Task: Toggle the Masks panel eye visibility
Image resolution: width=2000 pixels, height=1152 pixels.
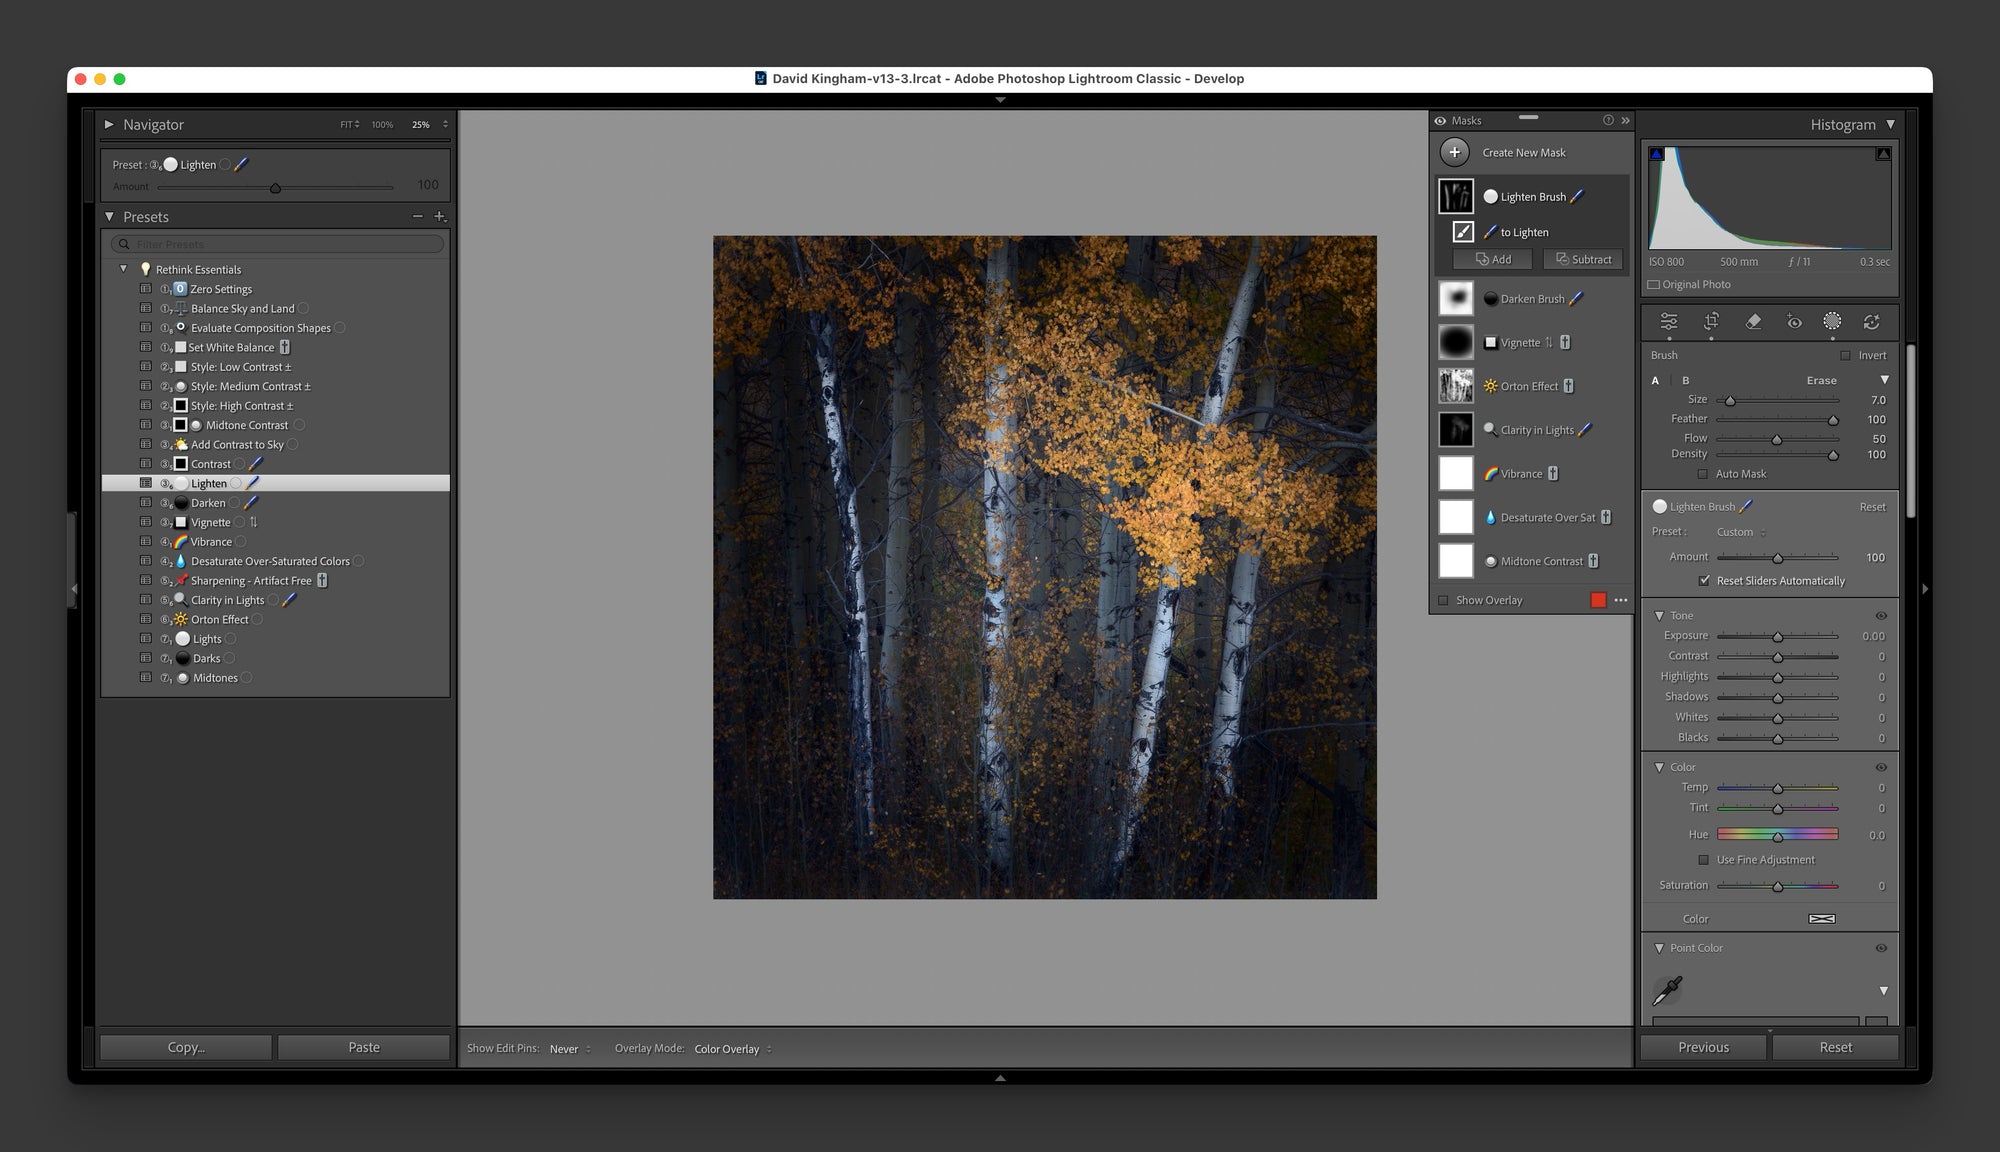Action: point(1440,120)
